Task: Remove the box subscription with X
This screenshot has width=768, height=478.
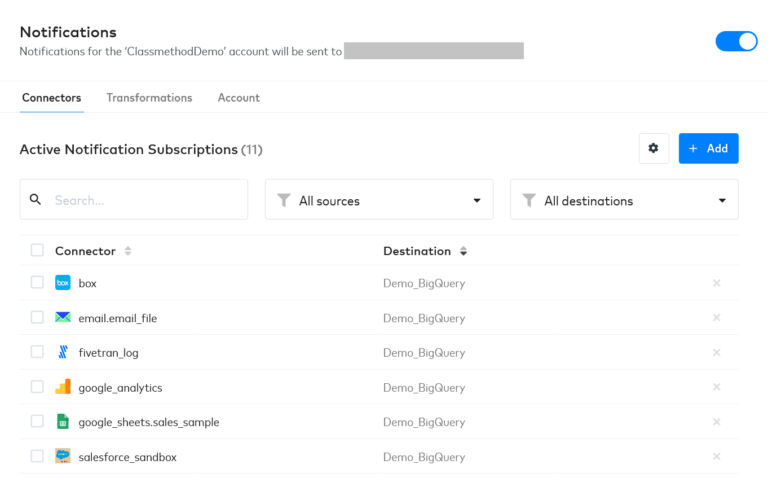Action: tap(716, 283)
